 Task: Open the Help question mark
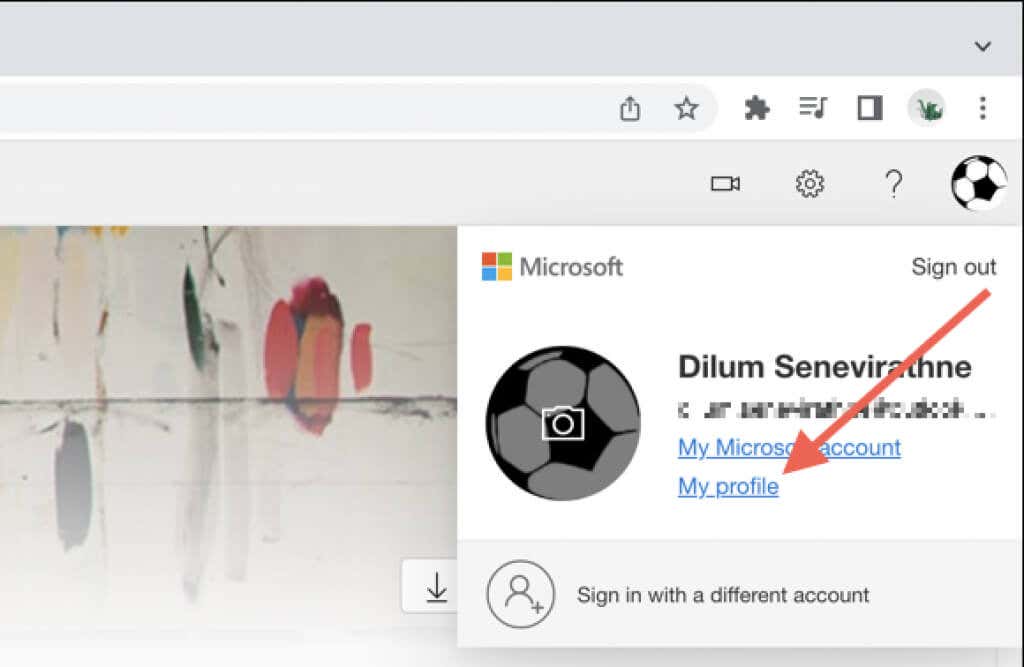[894, 184]
